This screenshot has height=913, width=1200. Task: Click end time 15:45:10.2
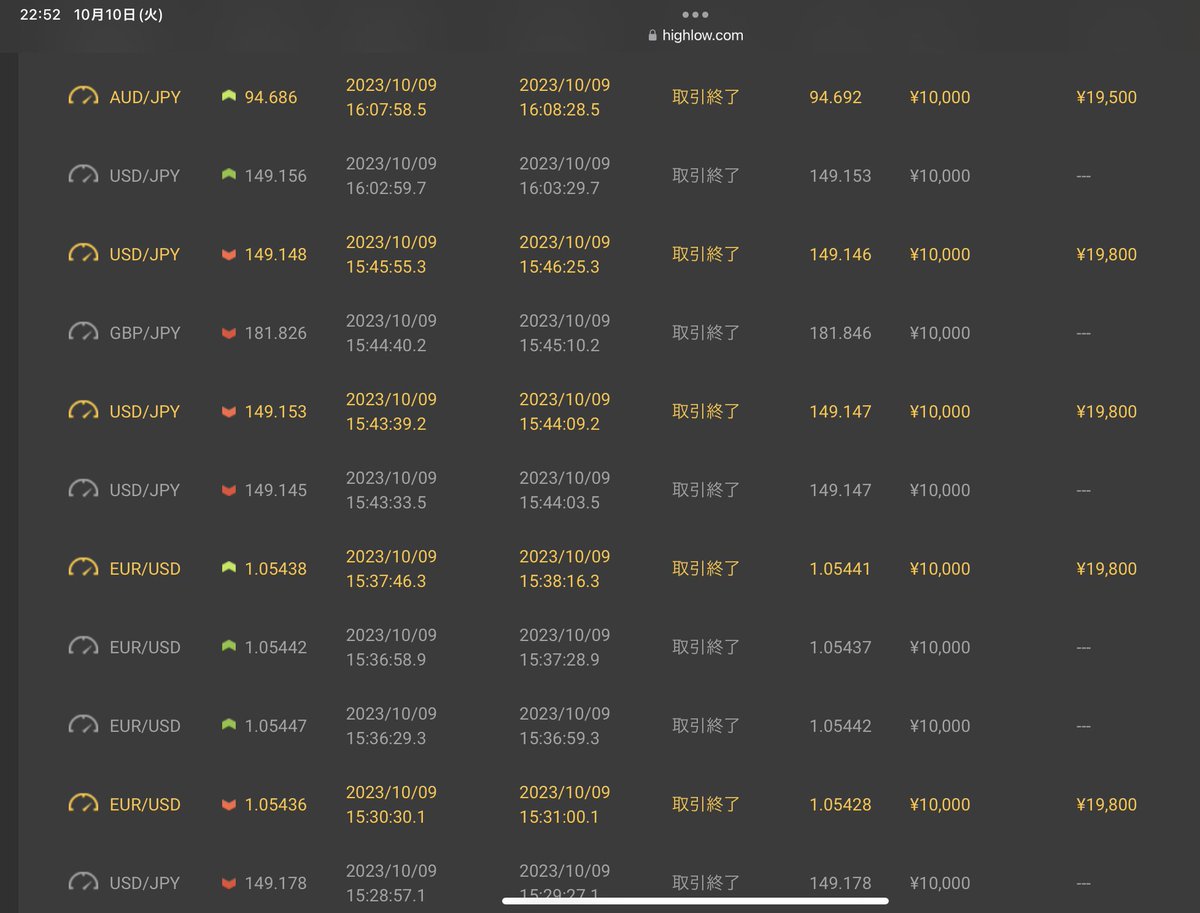point(560,345)
